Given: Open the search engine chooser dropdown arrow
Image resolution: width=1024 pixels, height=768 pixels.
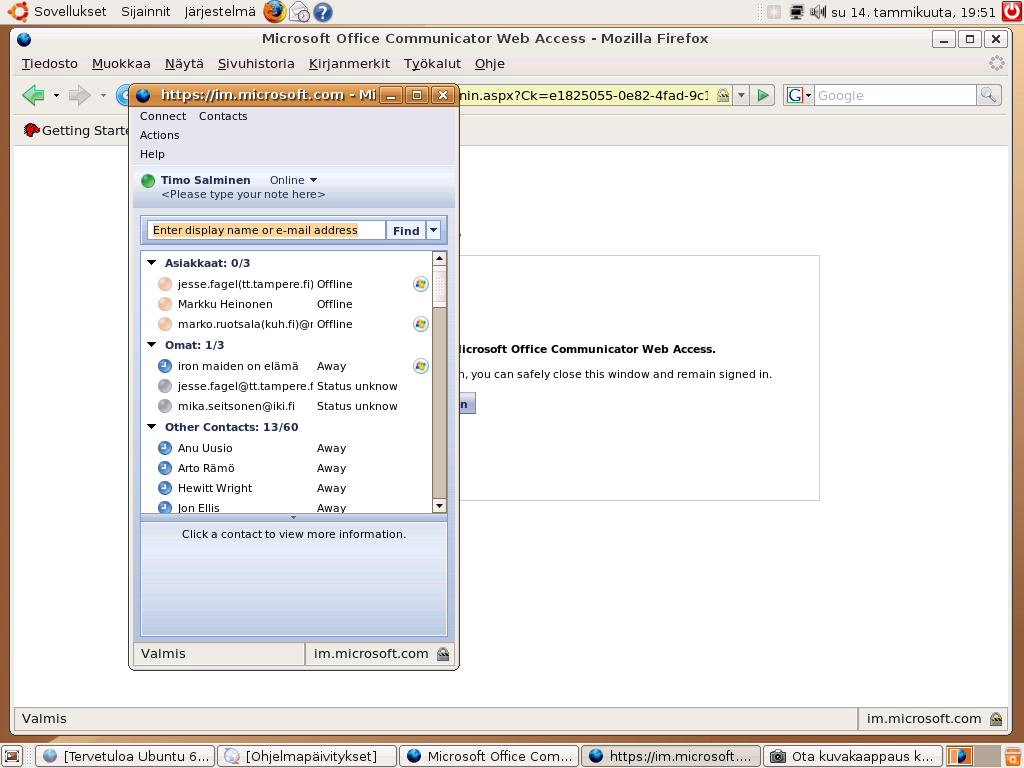Looking at the screenshot, I should (808, 95).
